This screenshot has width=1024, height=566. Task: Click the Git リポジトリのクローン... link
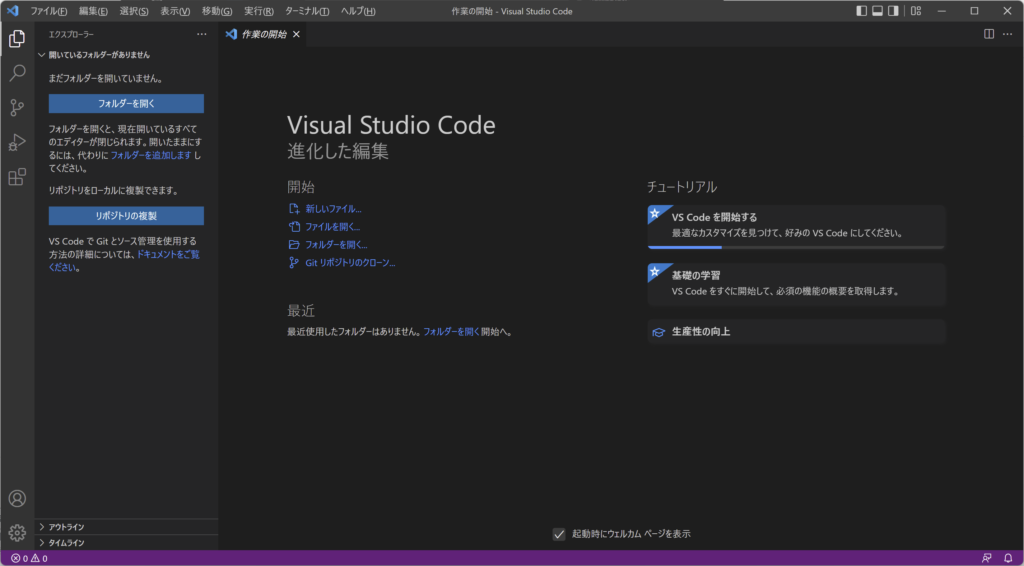coord(351,263)
